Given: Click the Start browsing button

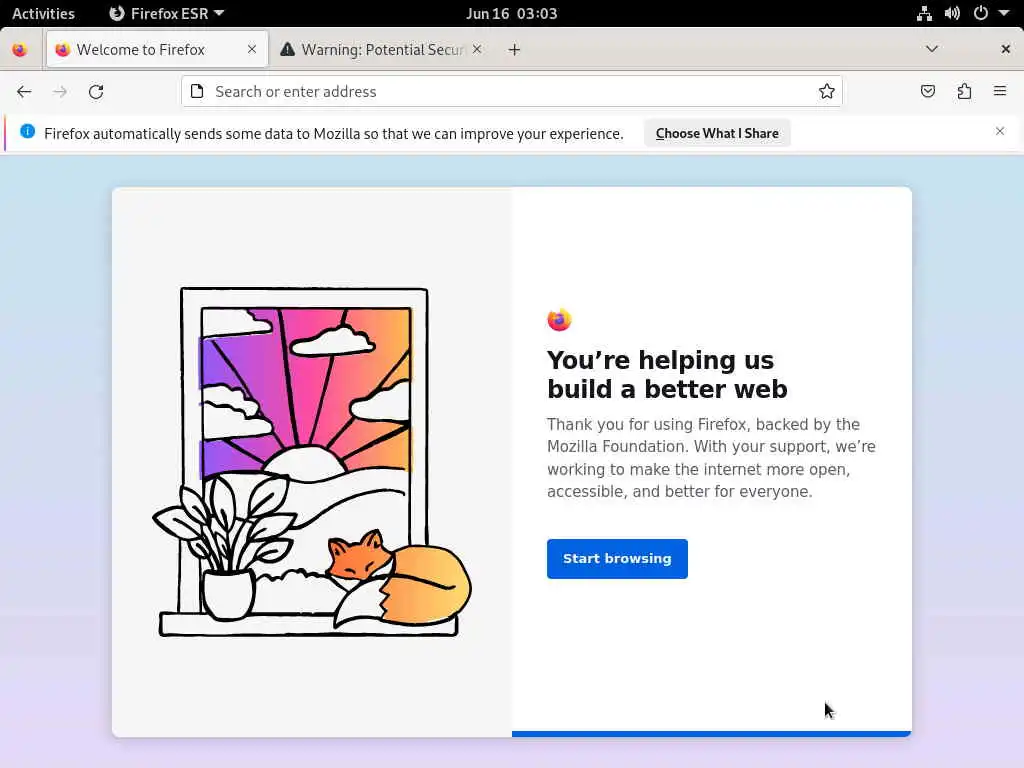Looking at the screenshot, I should [x=617, y=558].
